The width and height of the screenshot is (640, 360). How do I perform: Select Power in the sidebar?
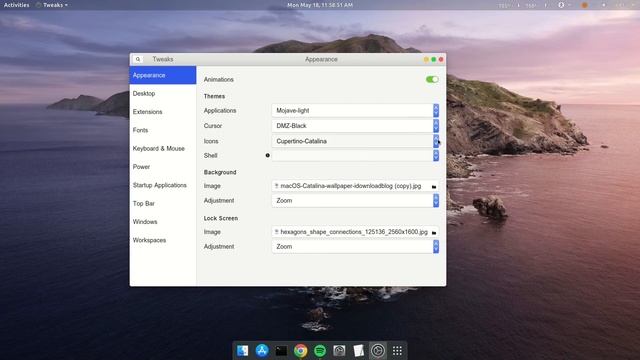(163, 167)
